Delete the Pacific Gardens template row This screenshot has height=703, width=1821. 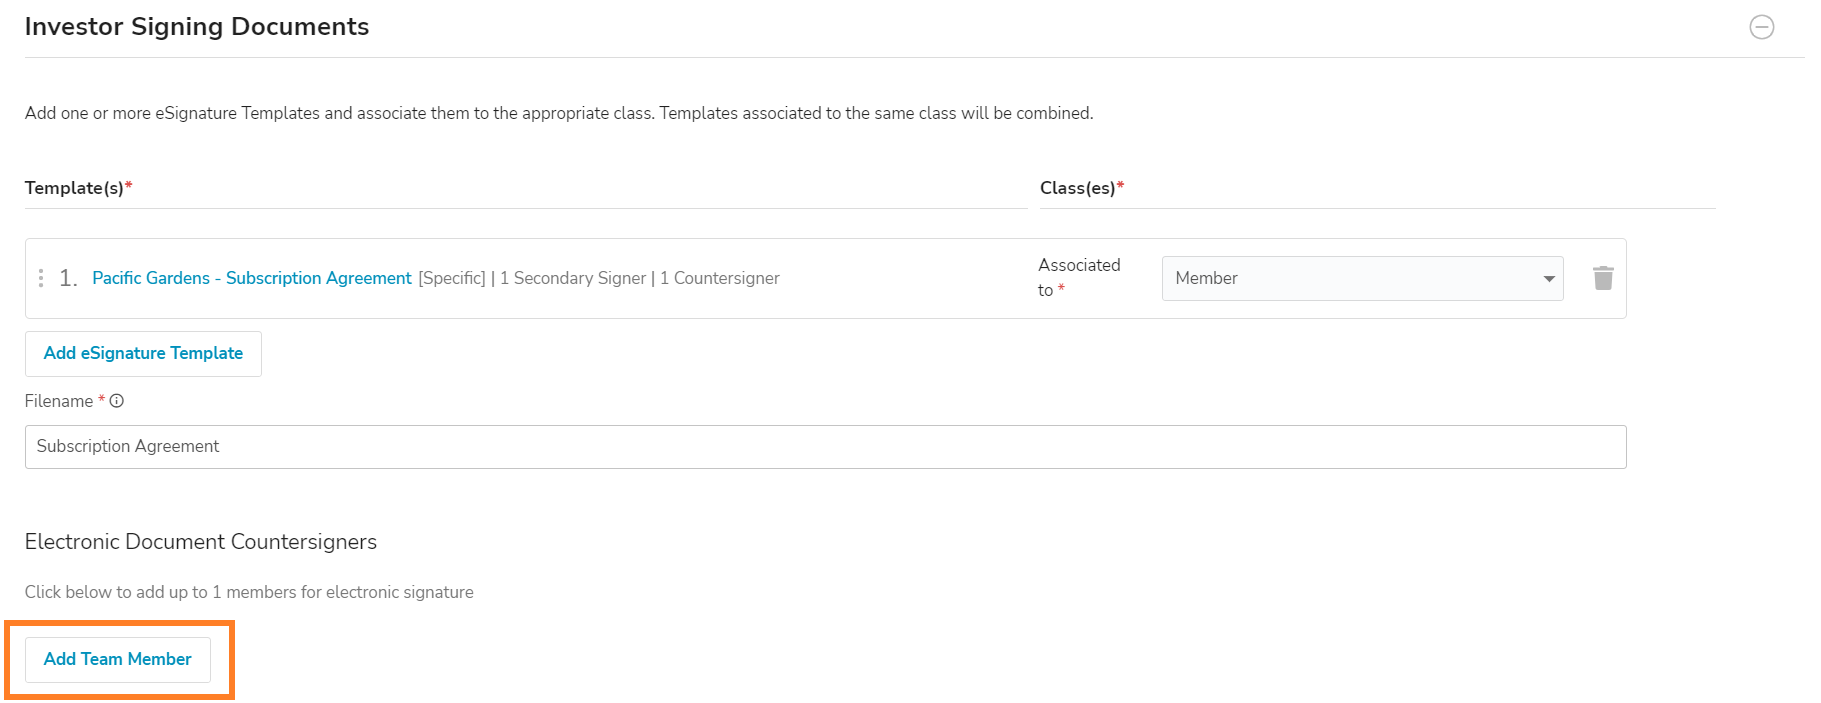pyautogui.click(x=1603, y=278)
